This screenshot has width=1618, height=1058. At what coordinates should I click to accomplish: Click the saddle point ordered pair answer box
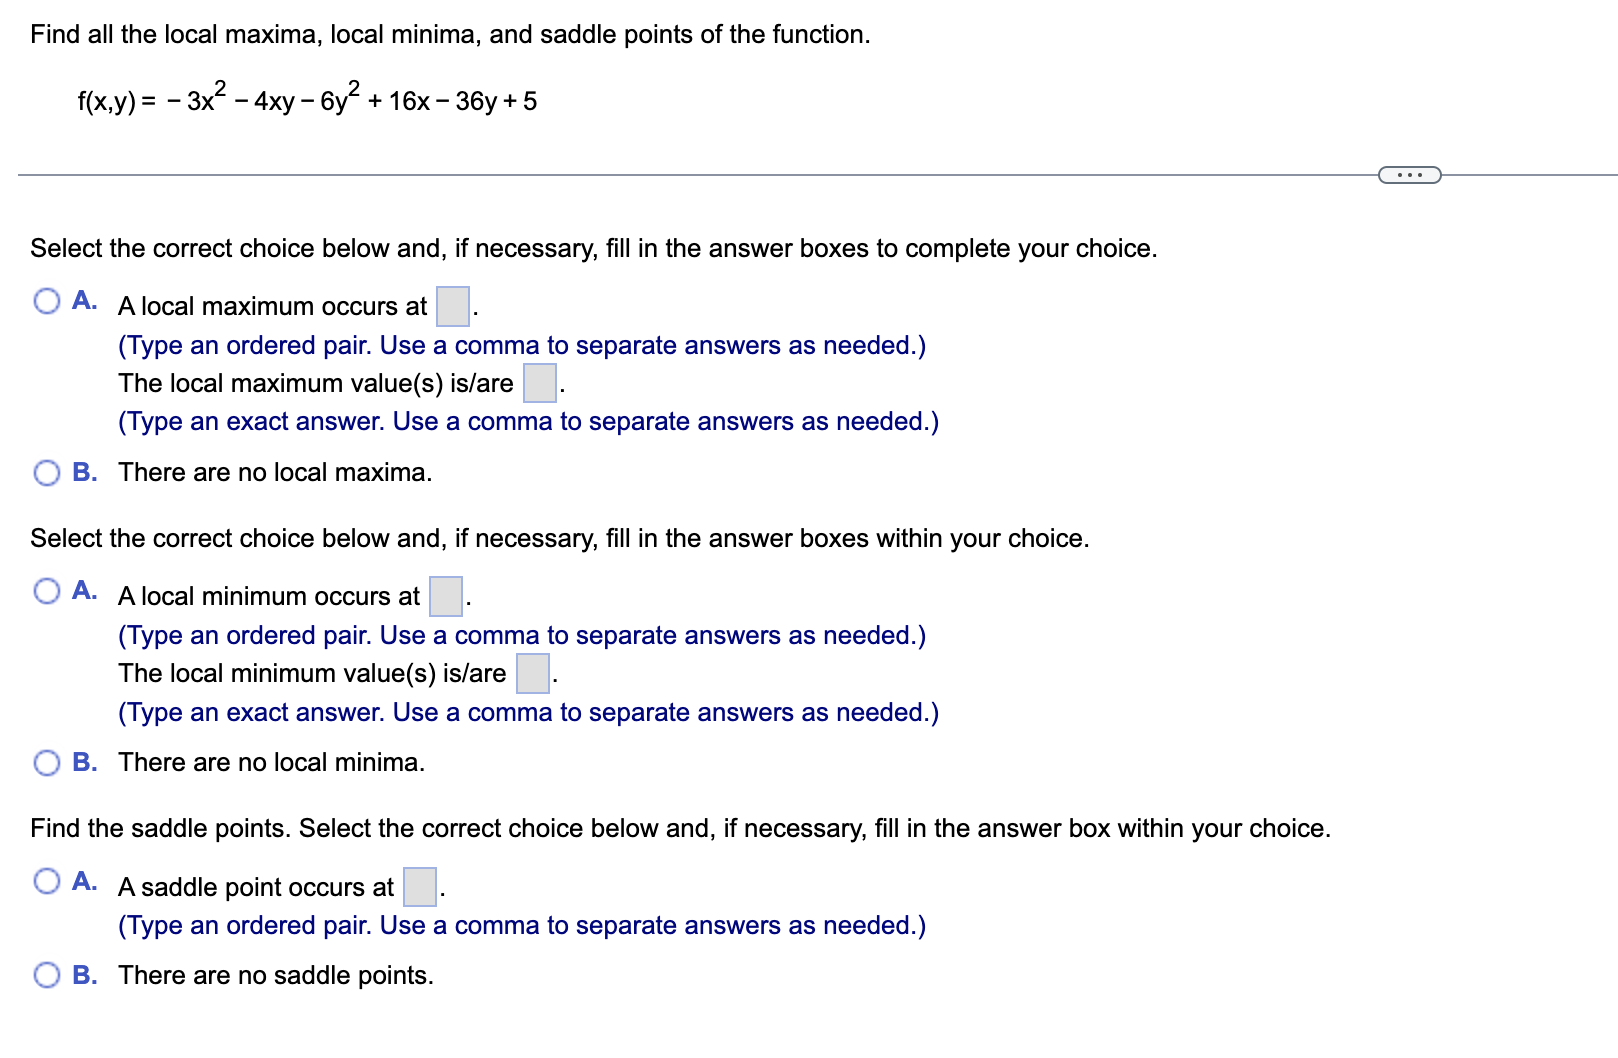(x=418, y=888)
